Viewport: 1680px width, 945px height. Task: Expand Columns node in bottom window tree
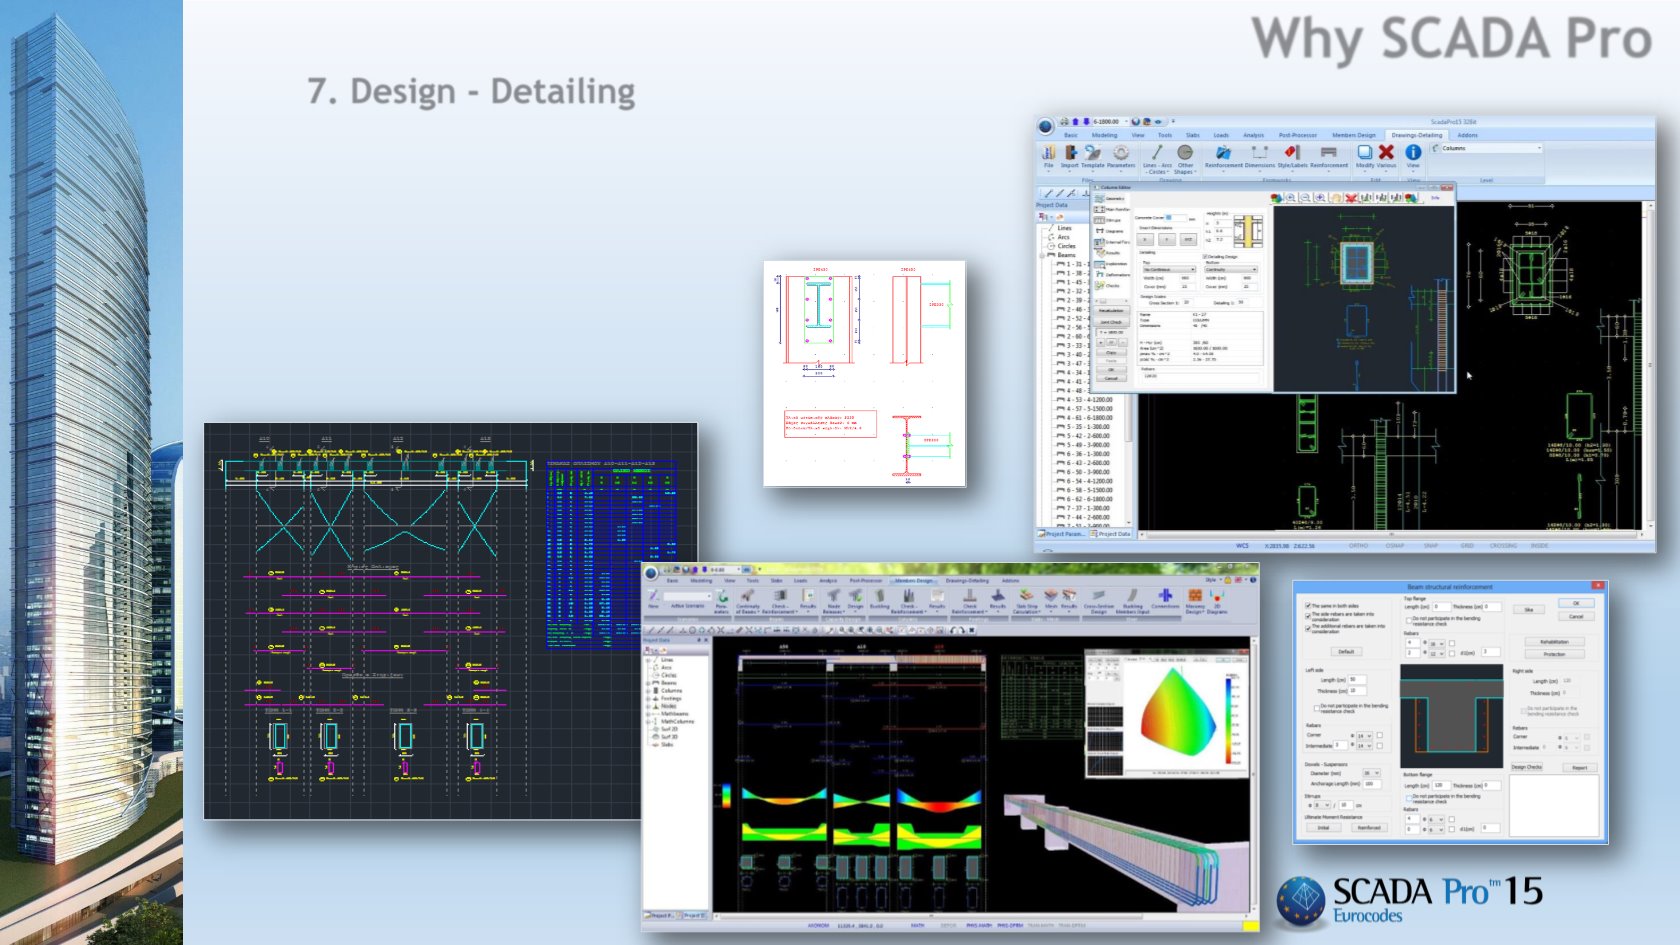click(648, 691)
